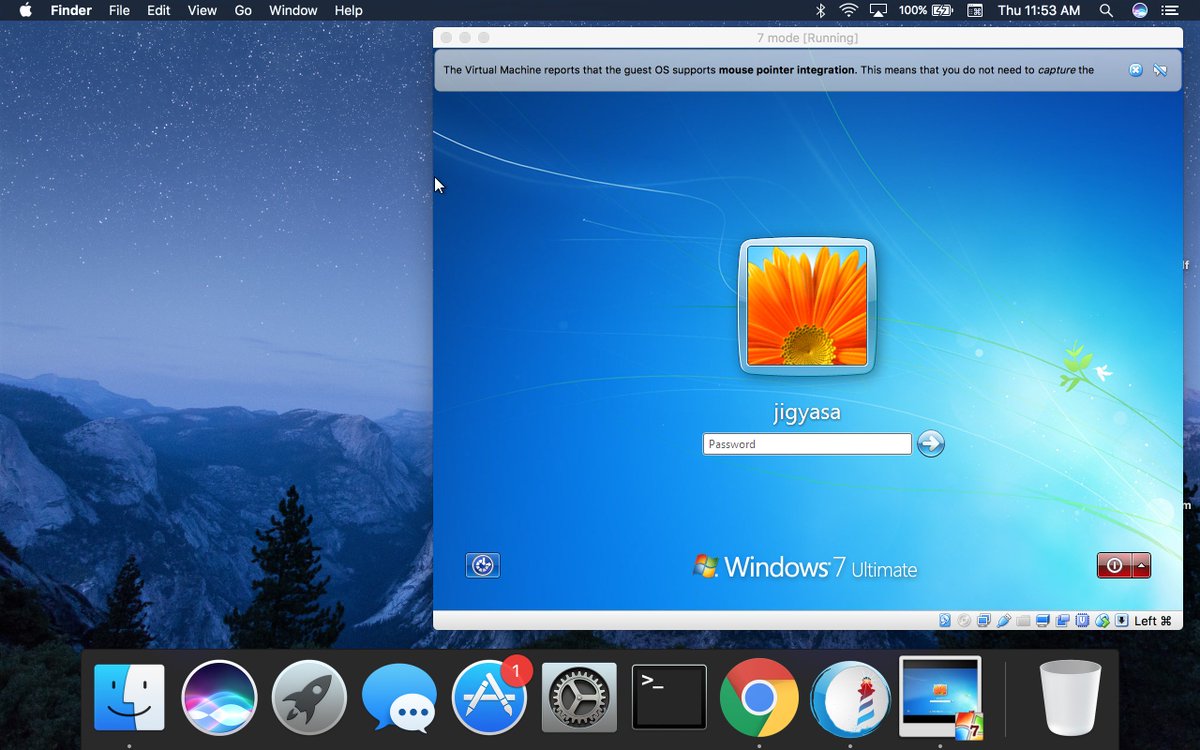The width and height of the screenshot is (1200, 750).
Task: Click the mouse integration indicator in VM status bar
Action: point(1102,620)
